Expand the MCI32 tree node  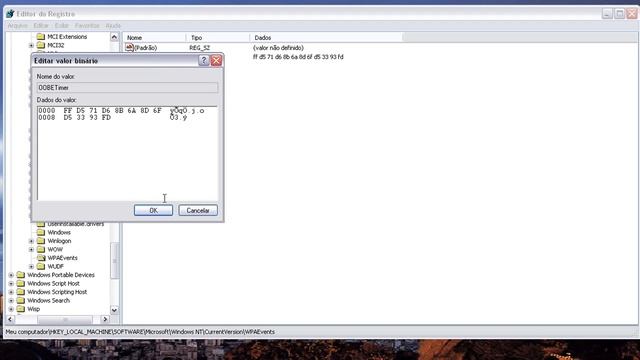(31, 45)
